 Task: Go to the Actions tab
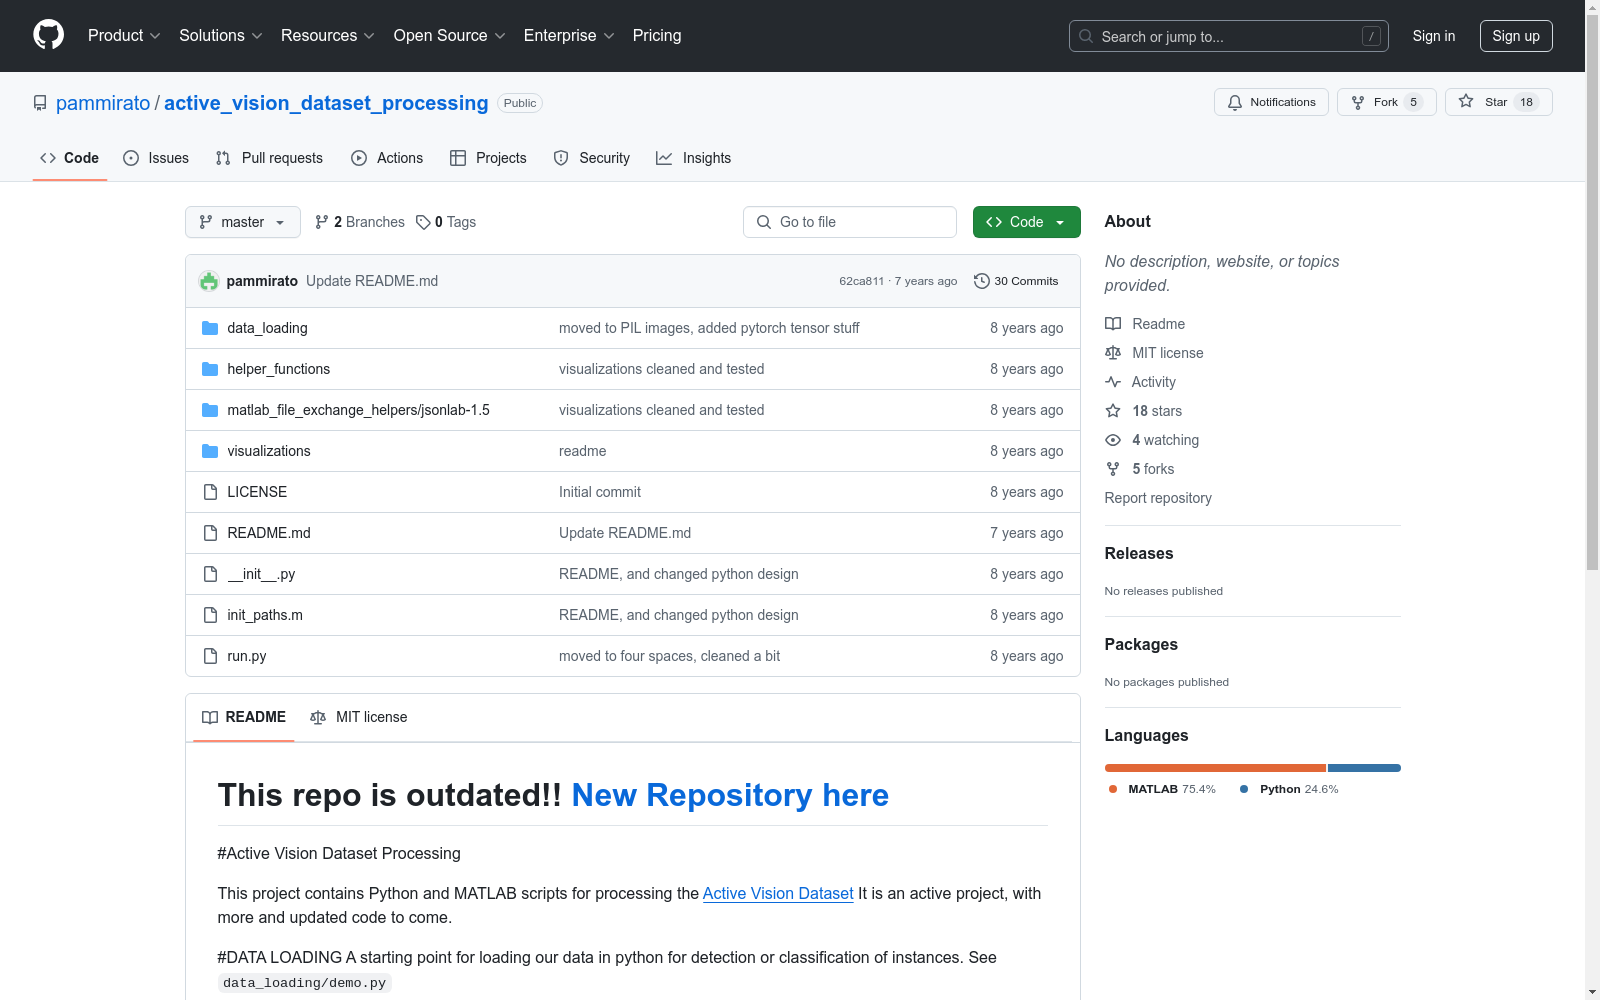coord(387,158)
